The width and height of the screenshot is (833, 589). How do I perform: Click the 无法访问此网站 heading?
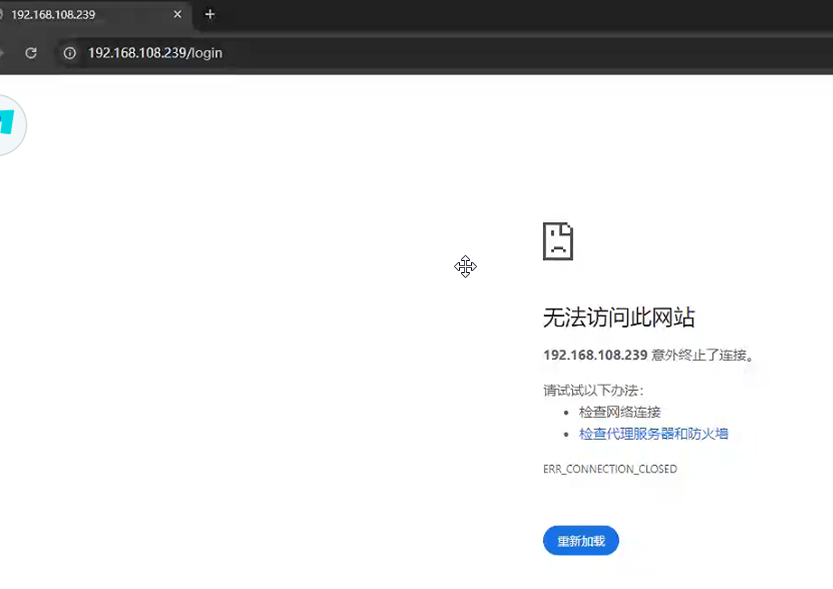620,317
